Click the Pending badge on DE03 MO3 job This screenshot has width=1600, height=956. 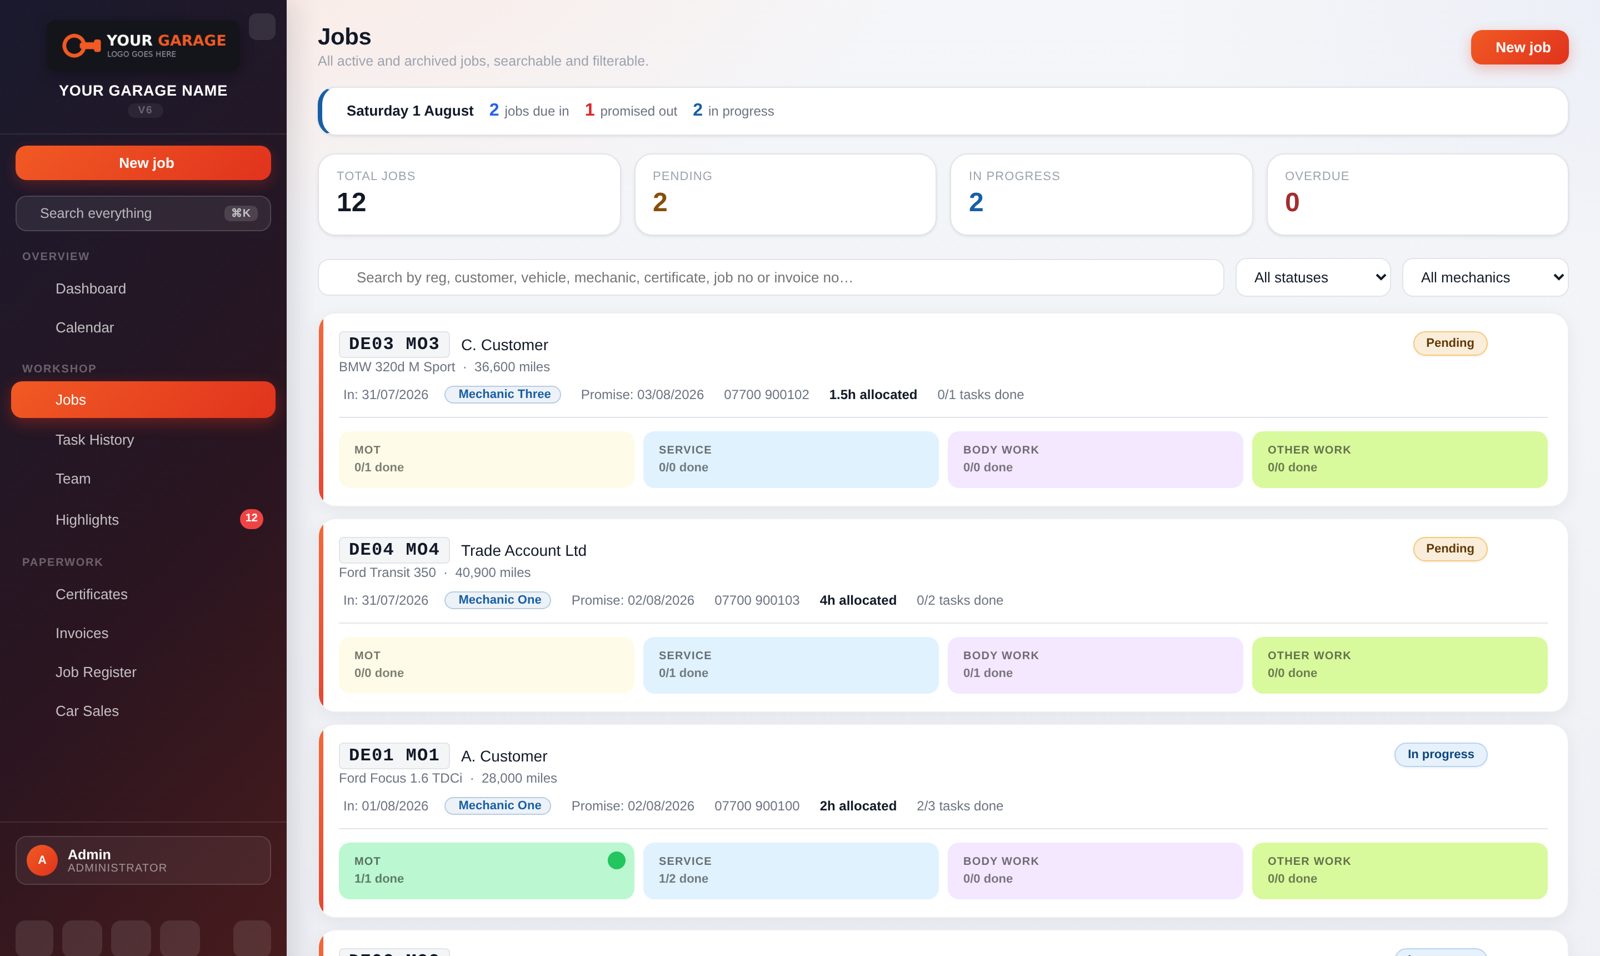click(x=1450, y=343)
